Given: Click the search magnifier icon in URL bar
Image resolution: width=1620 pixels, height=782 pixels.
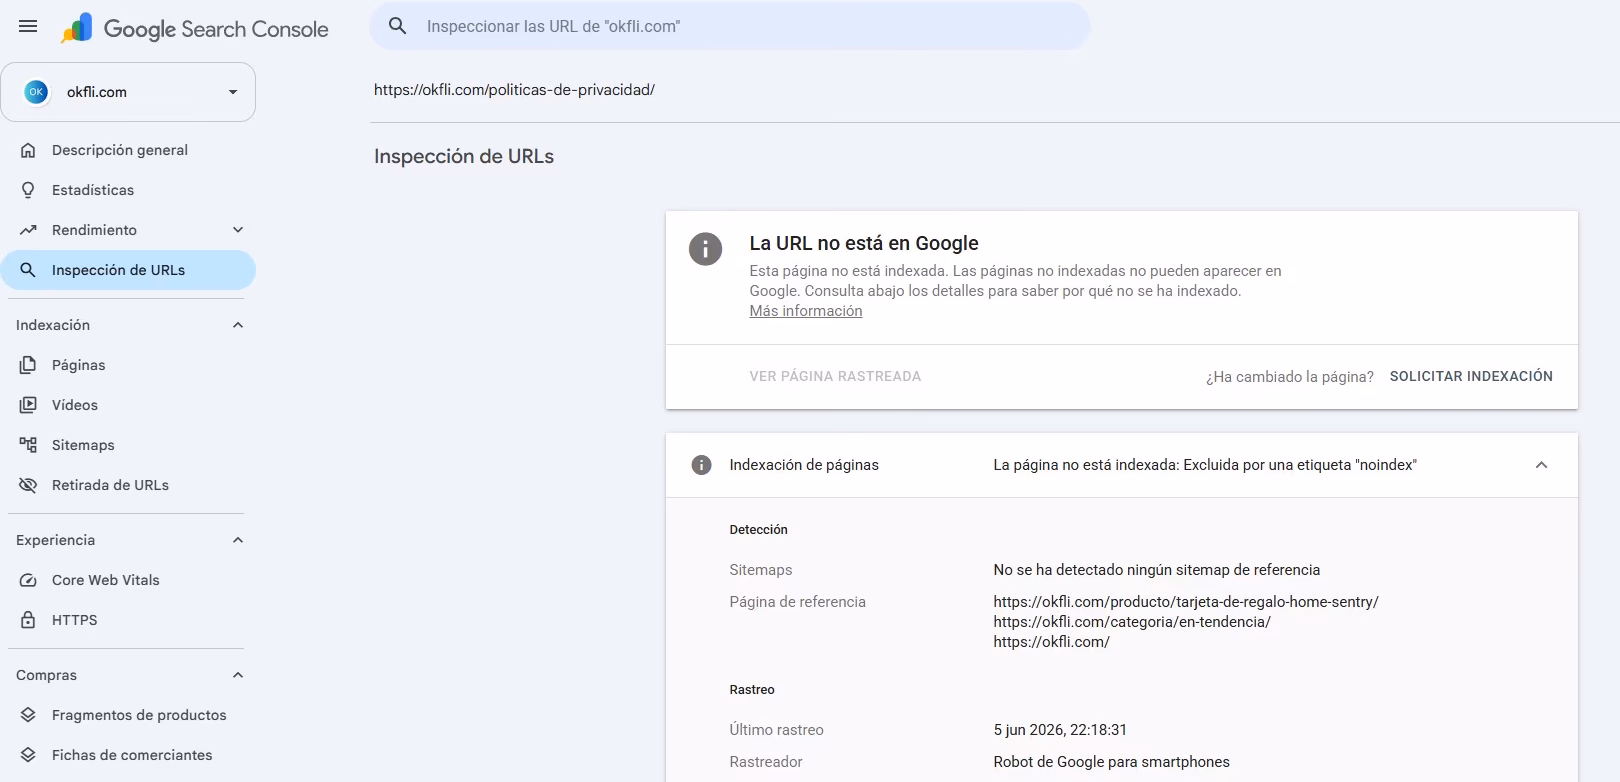Looking at the screenshot, I should [397, 26].
